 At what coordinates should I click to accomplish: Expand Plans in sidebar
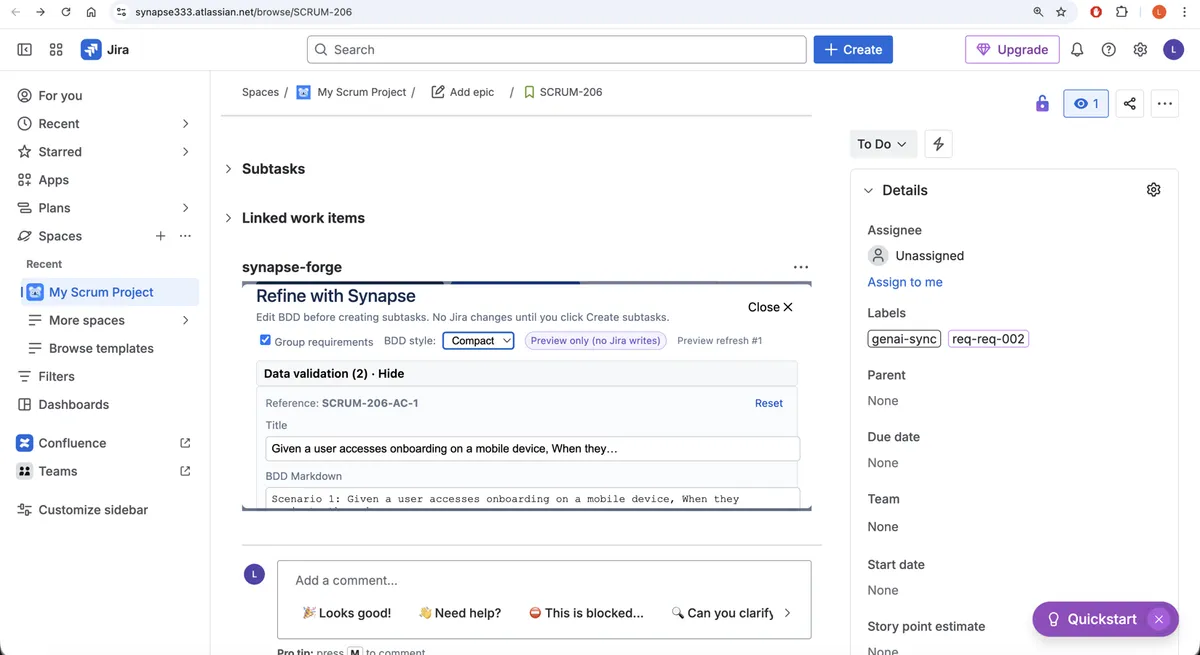coord(185,208)
